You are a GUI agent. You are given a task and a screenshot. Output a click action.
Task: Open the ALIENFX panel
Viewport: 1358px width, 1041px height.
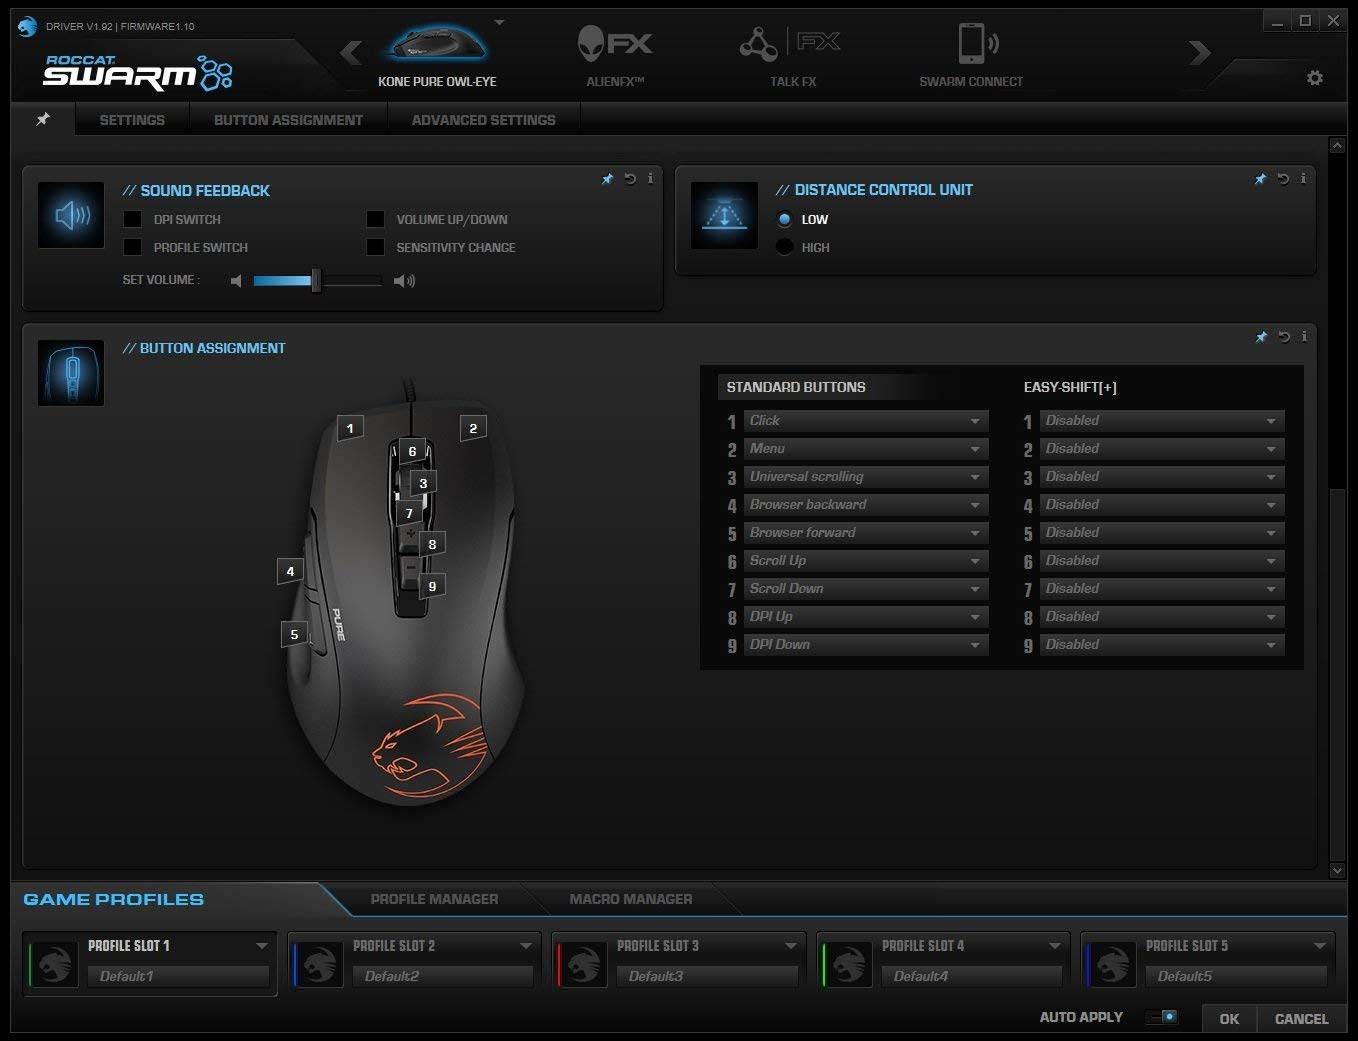click(613, 55)
